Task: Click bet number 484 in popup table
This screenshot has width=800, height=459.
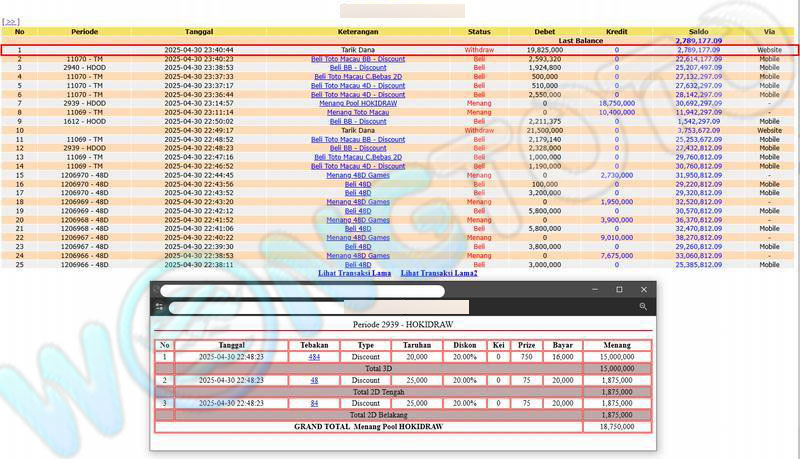Action: click(x=314, y=357)
